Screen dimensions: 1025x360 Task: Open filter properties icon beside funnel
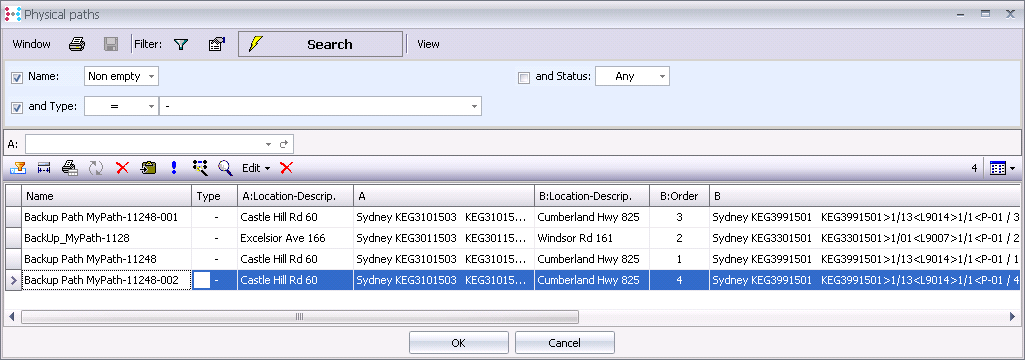tap(216, 44)
